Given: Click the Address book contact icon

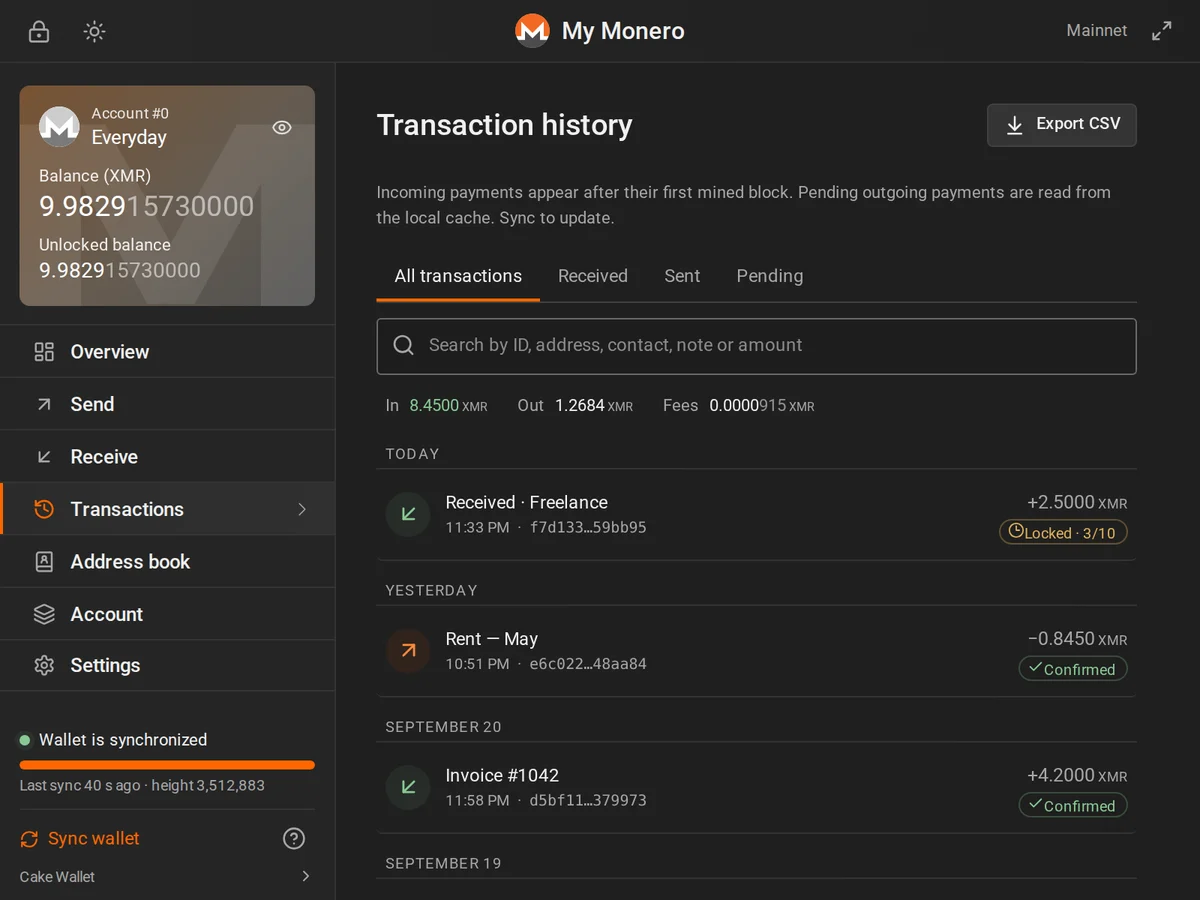Looking at the screenshot, I should coord(44,562).
